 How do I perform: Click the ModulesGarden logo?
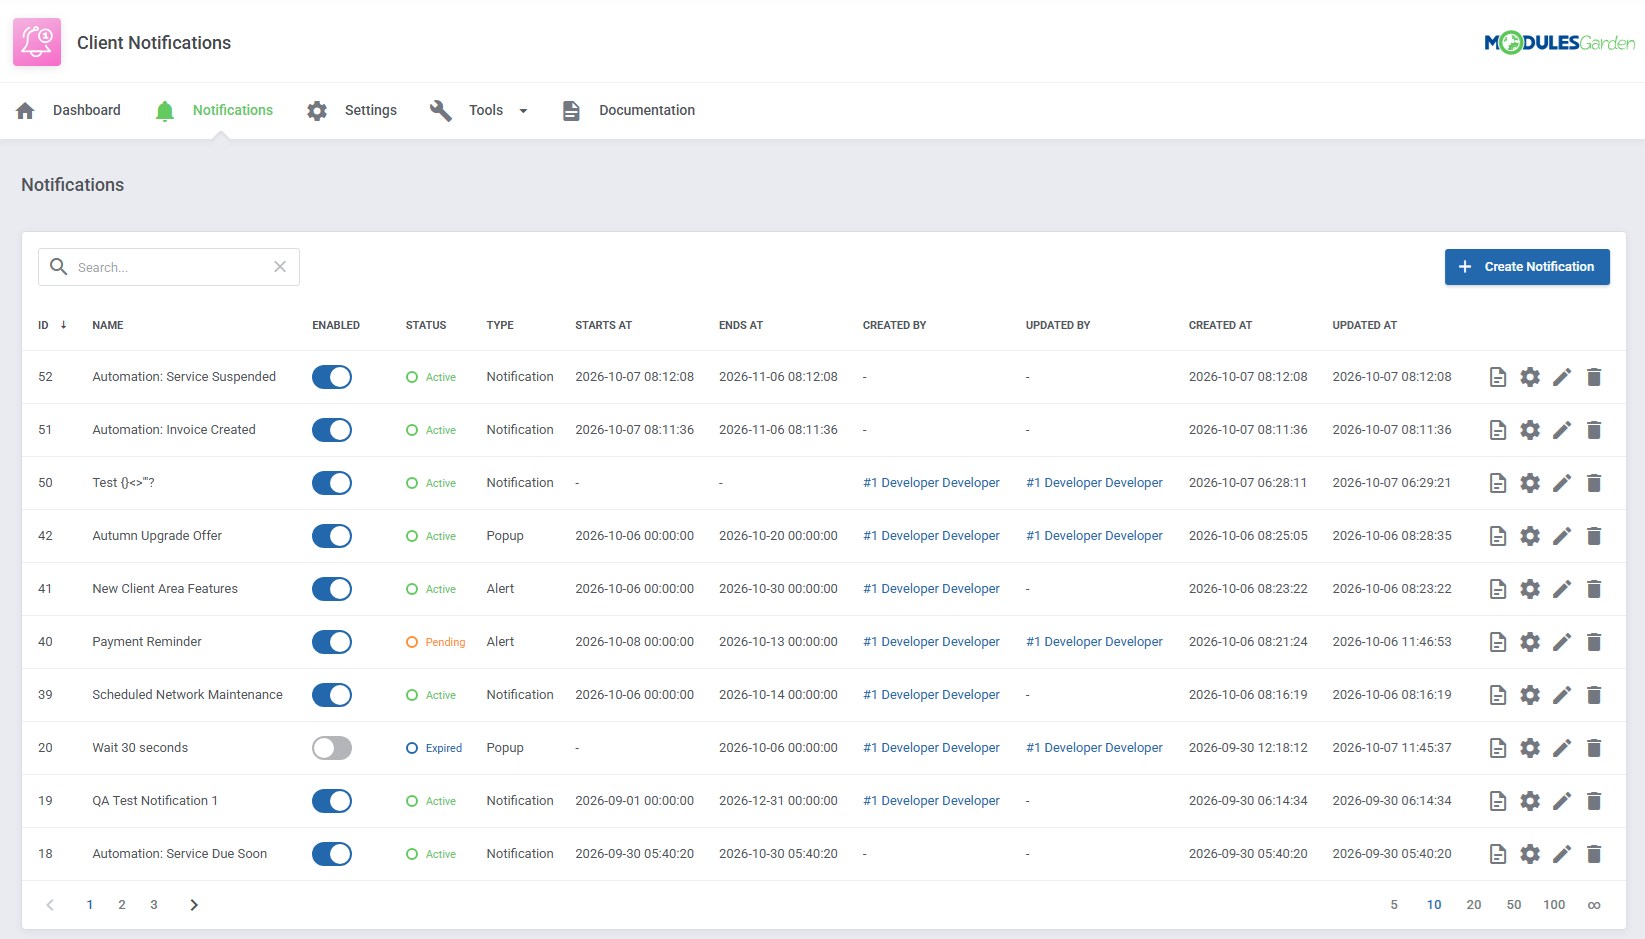coord(1560,42)
